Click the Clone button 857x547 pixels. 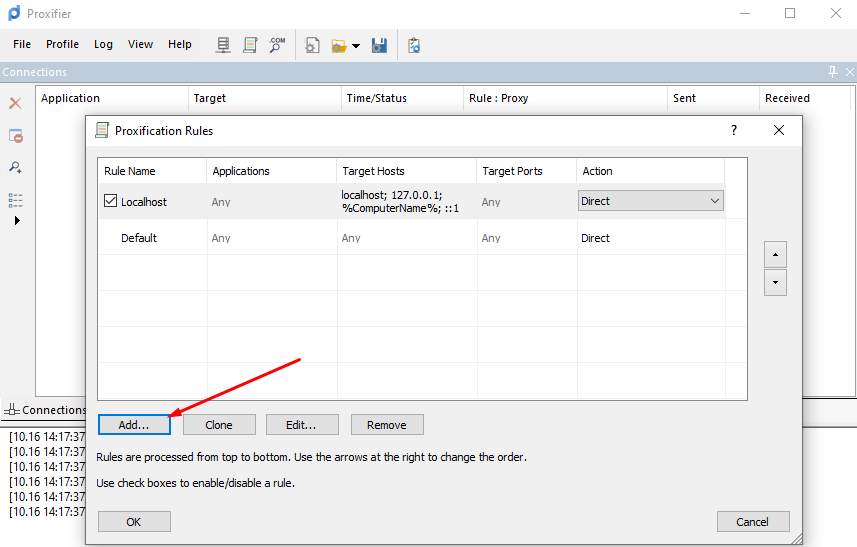click(x=219, y=425)
